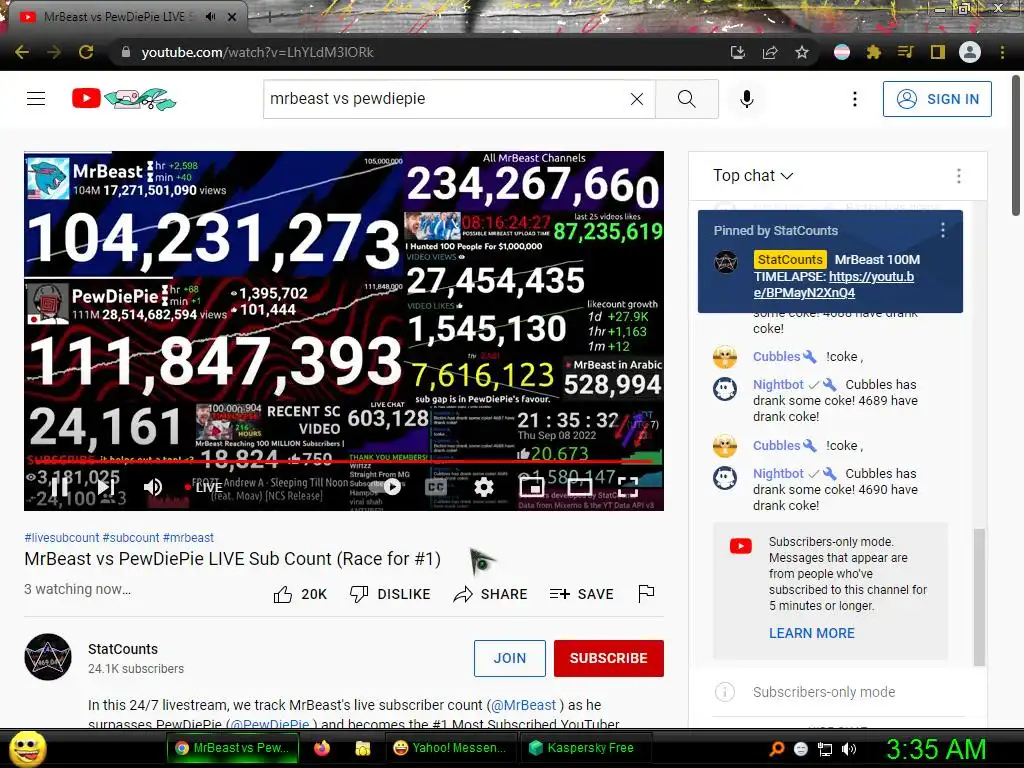
Task: Search by voice with microphone
Action: 747,99
